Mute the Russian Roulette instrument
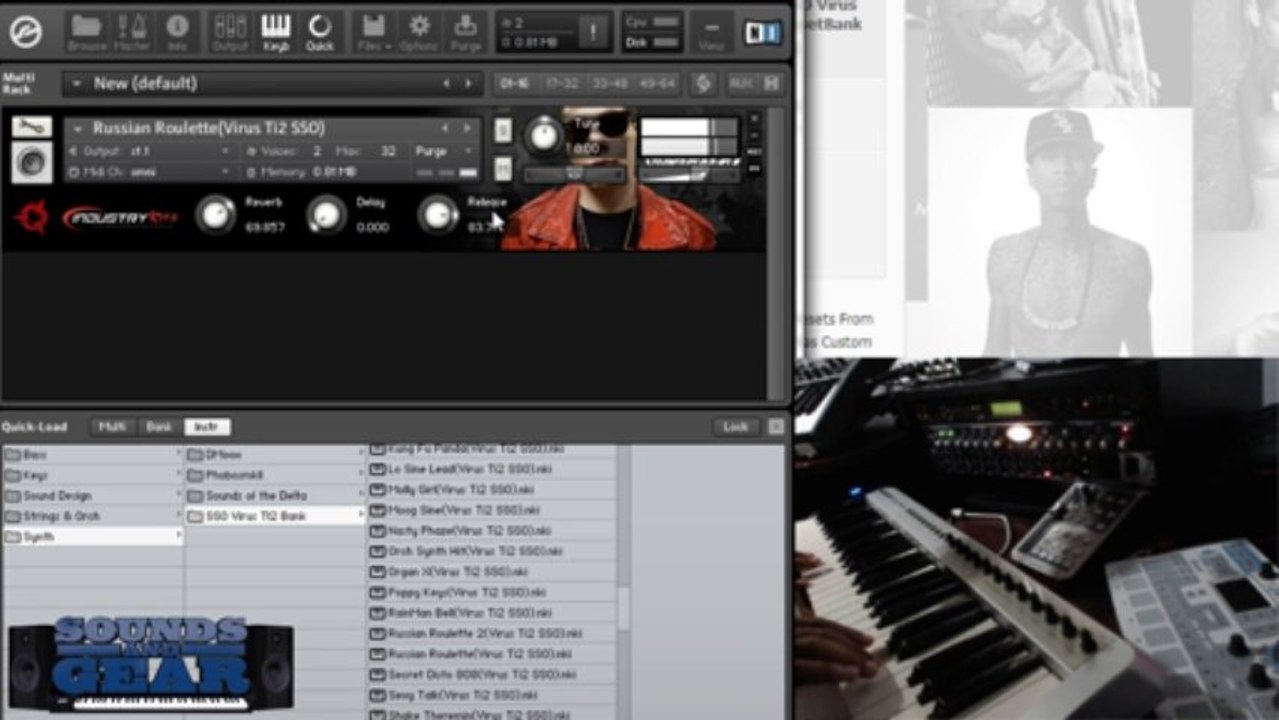The image size is (1279, 720). (503, 168)
